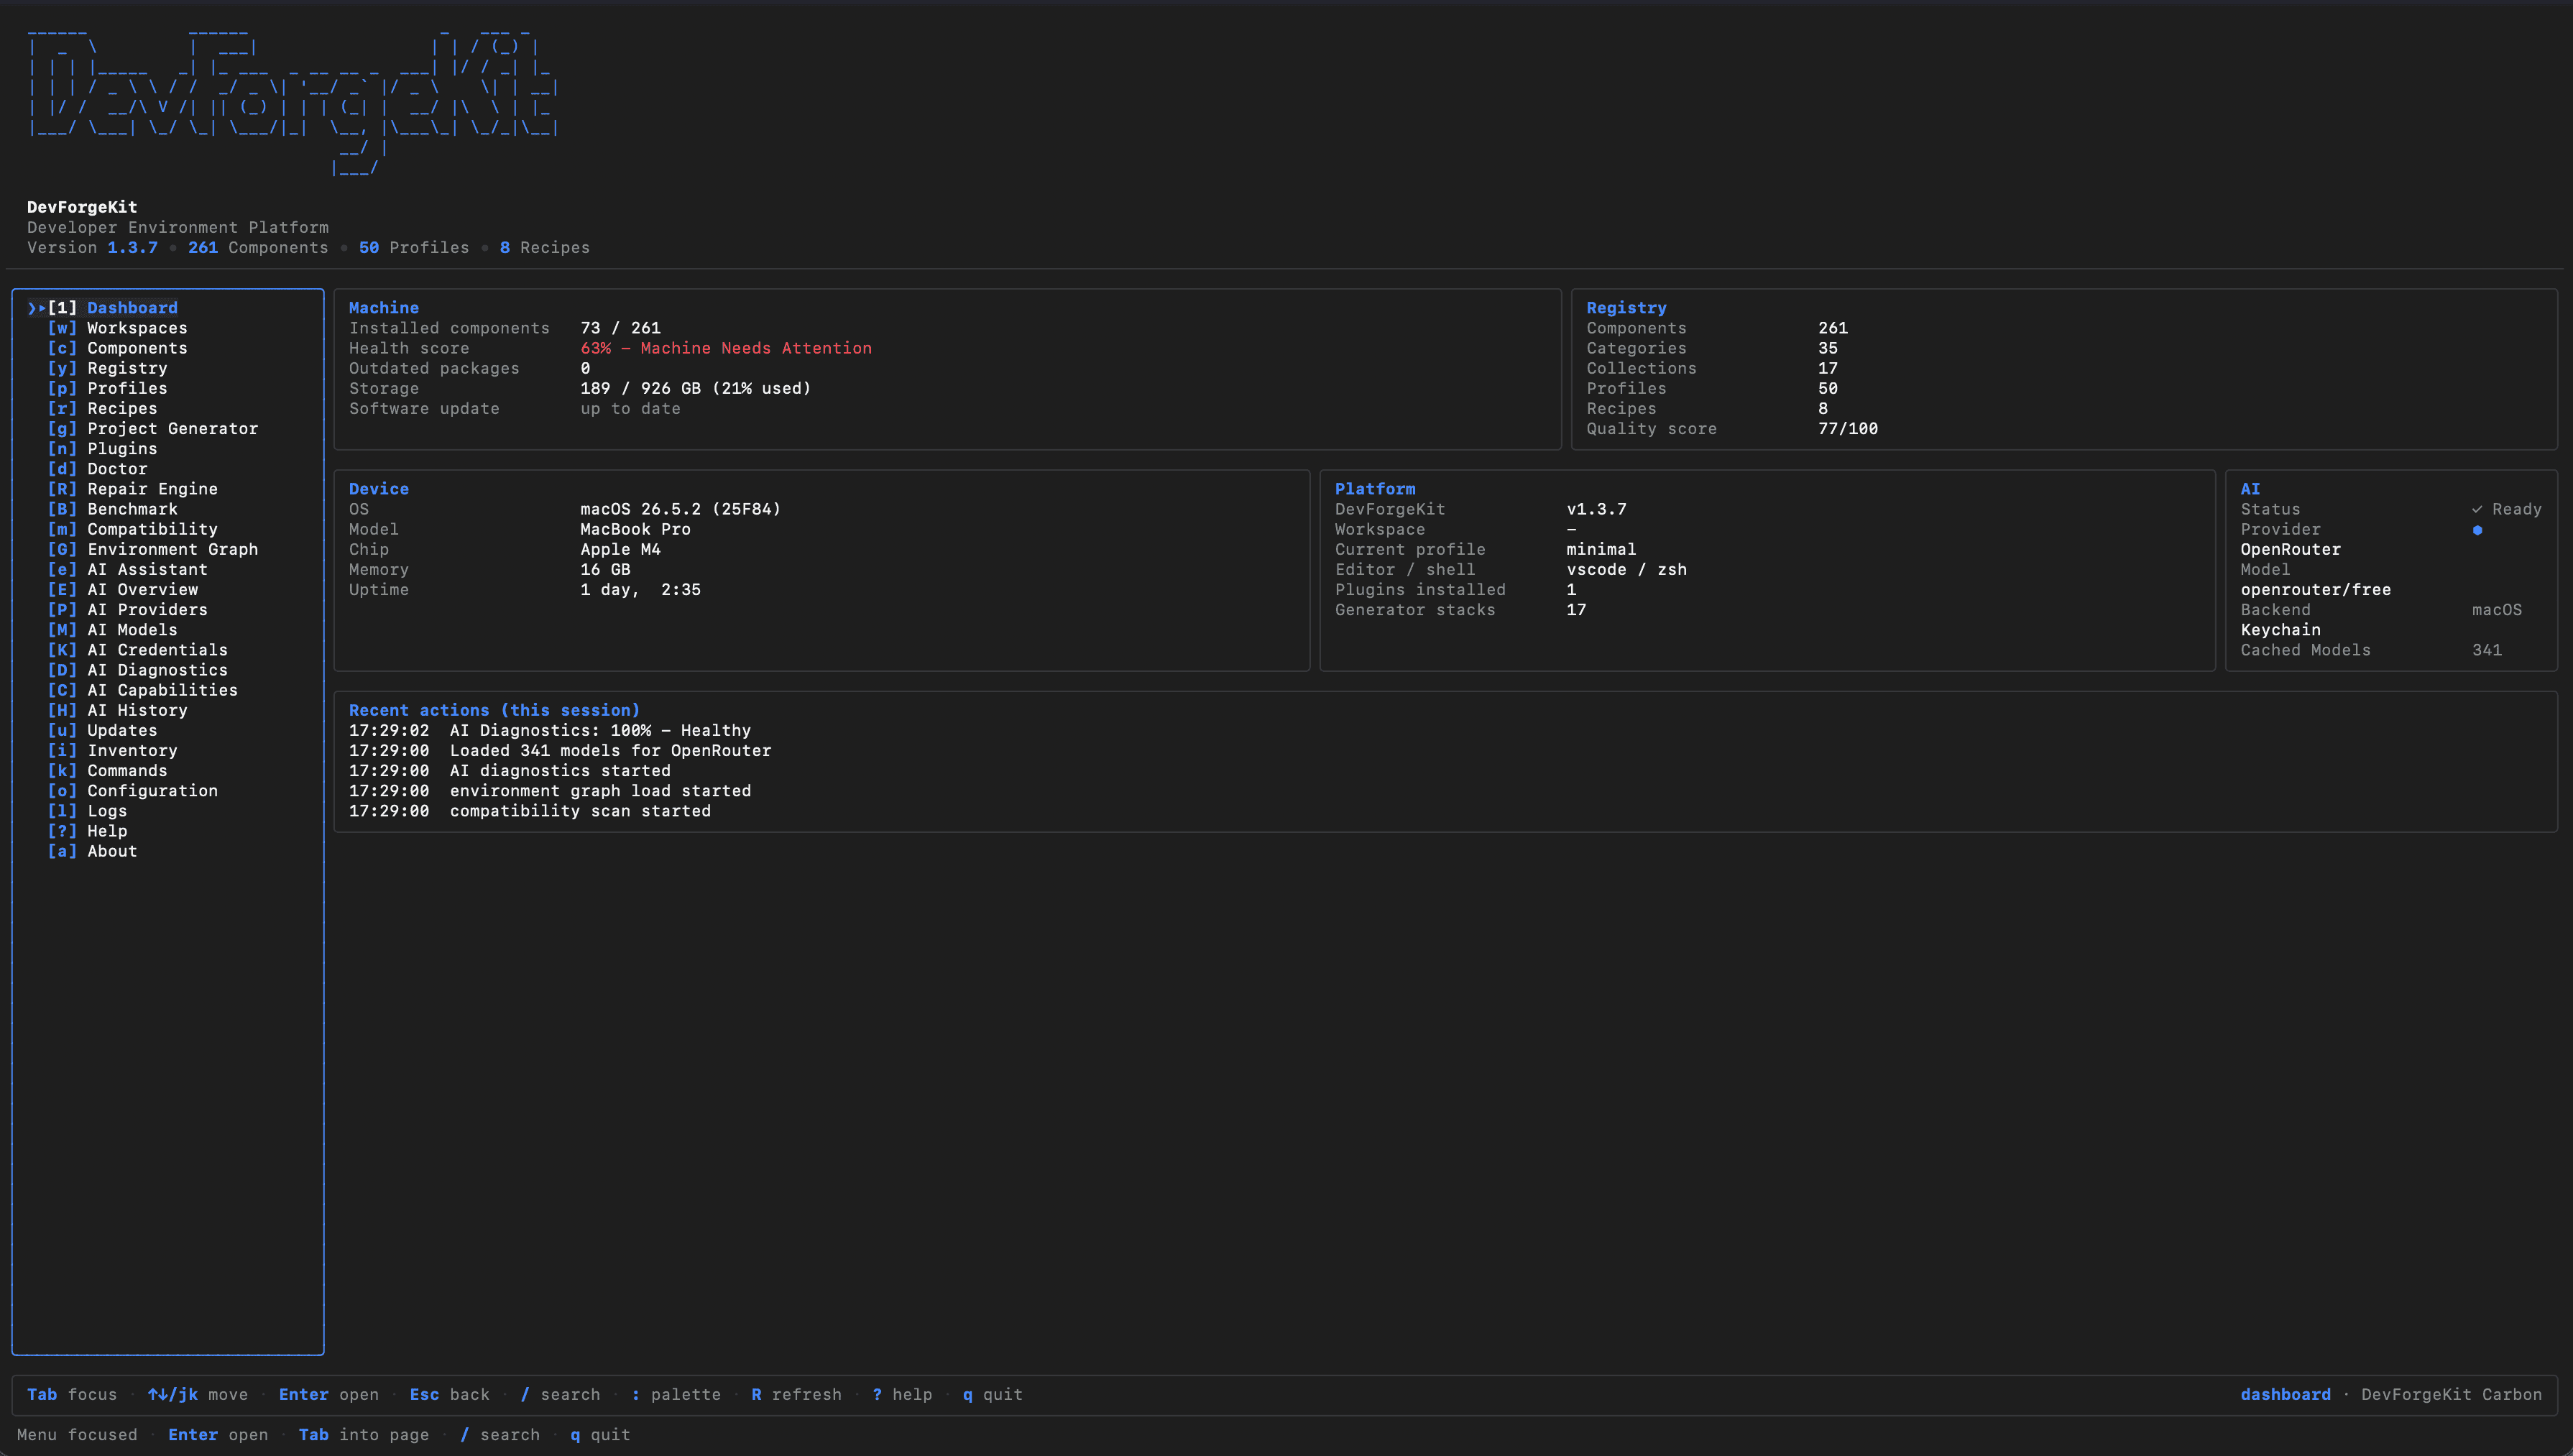Click the '? help' footer hint
The width and height of the screenshot is (2573, 1456).
[901, 1394]
